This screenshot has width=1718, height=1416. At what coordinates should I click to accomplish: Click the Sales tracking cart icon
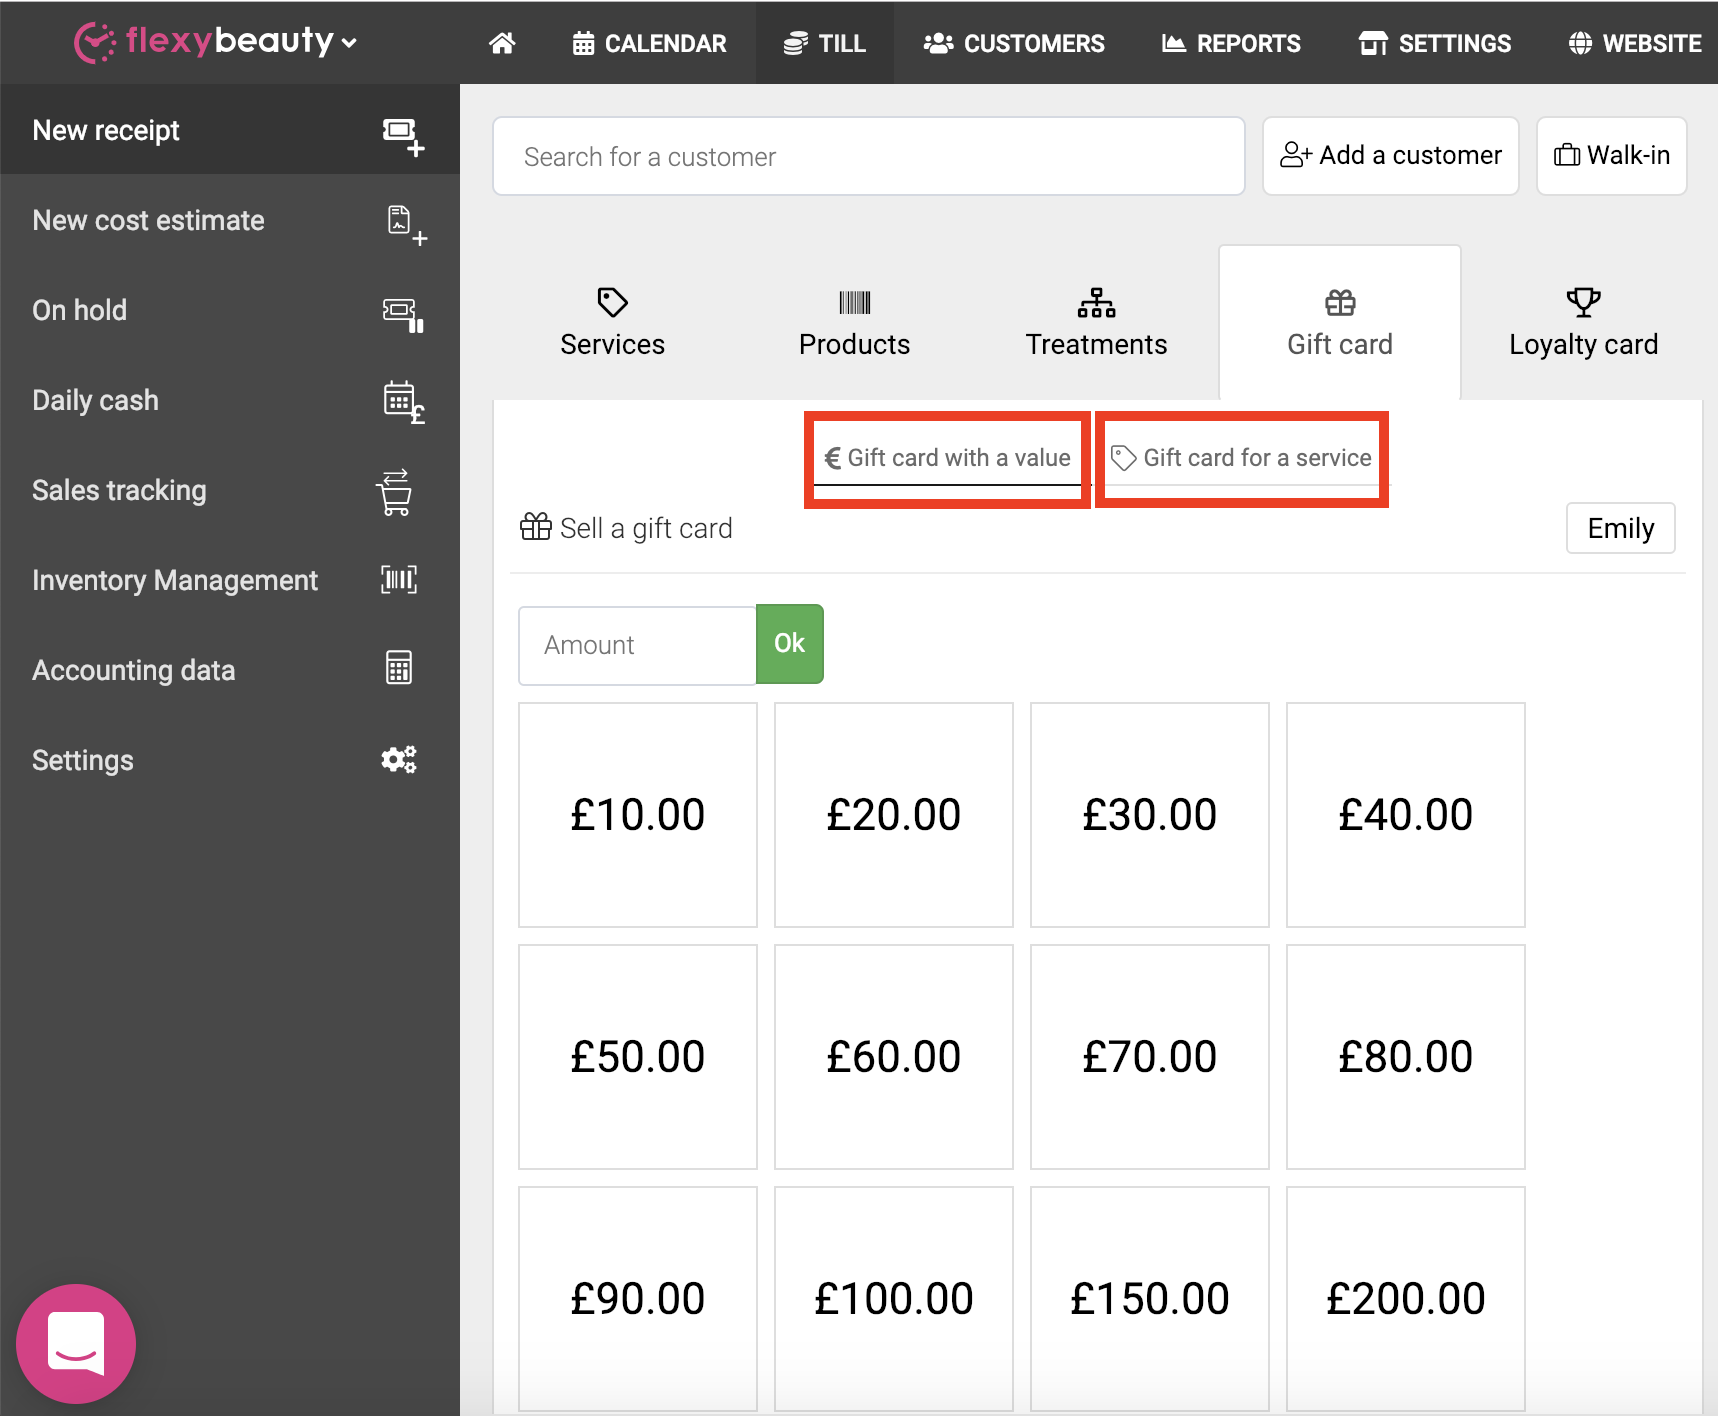[x=395, y=492]
